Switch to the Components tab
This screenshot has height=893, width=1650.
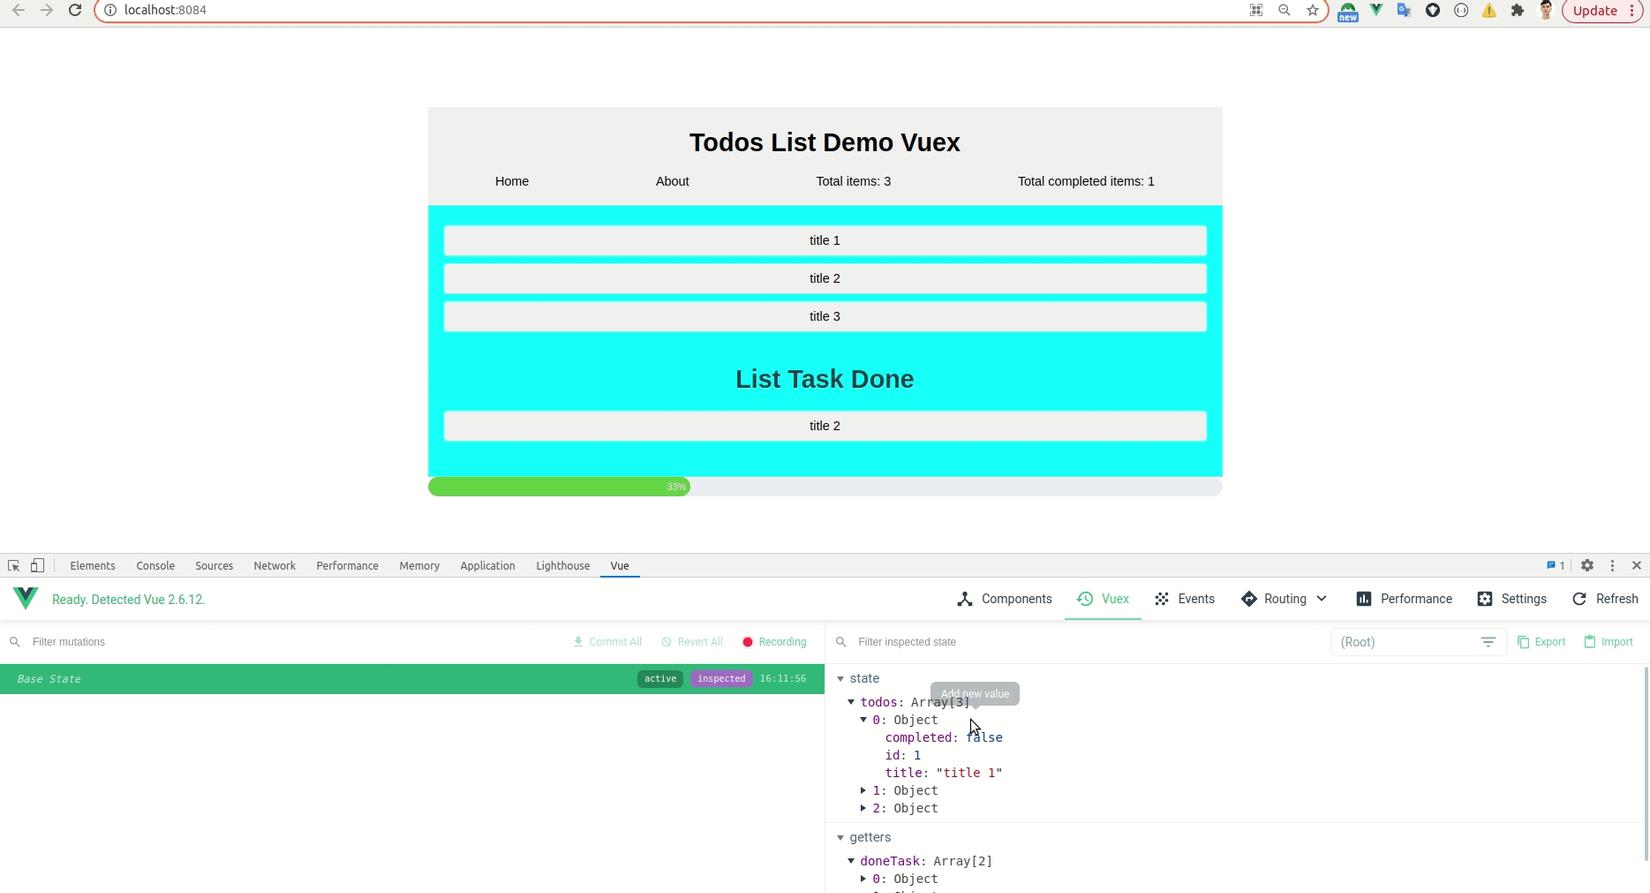1004,599
